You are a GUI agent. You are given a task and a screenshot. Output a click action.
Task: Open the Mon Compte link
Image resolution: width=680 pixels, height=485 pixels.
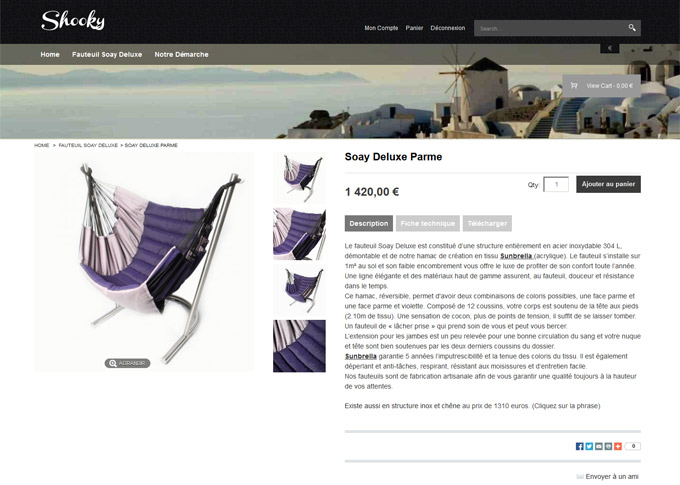coord(381,28)
